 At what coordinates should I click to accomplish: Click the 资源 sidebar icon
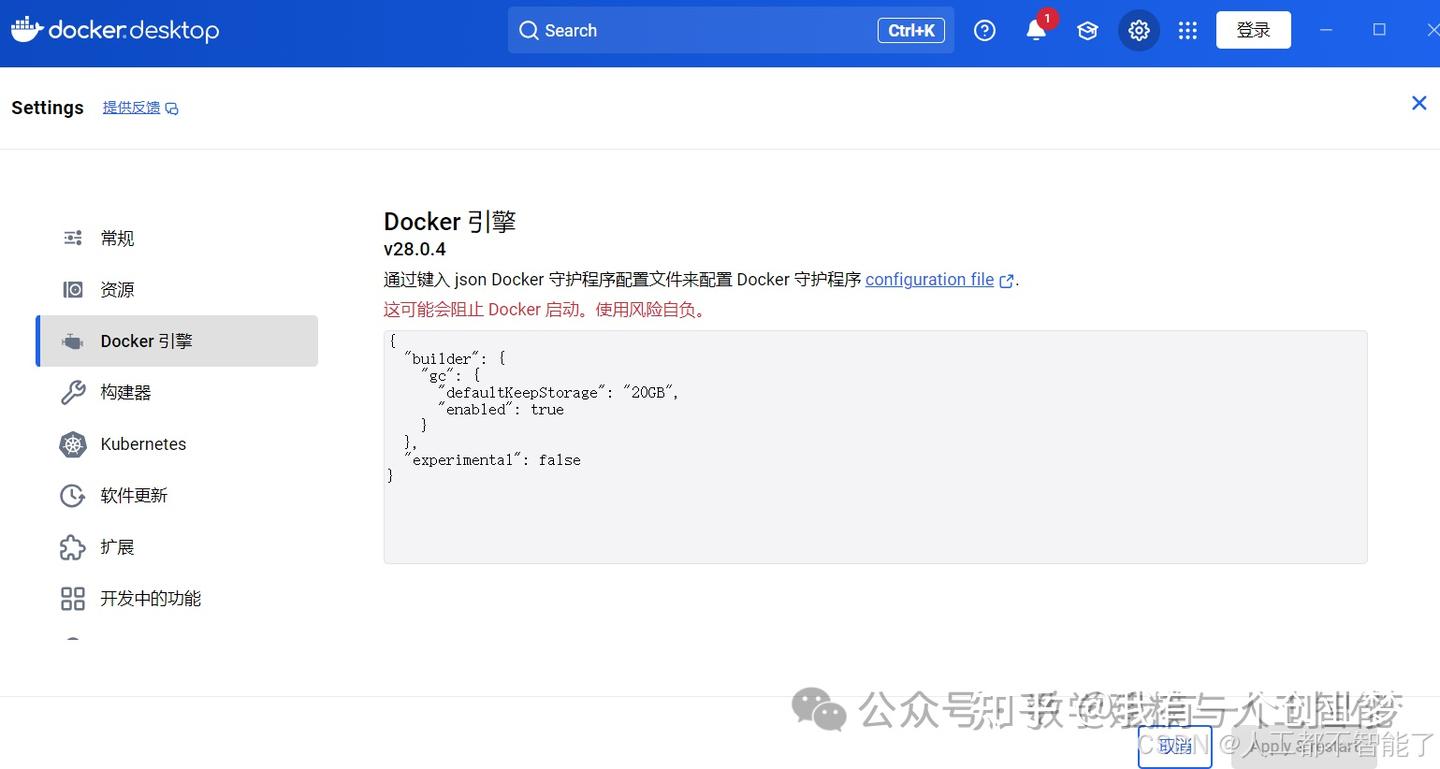click(72, 289)
